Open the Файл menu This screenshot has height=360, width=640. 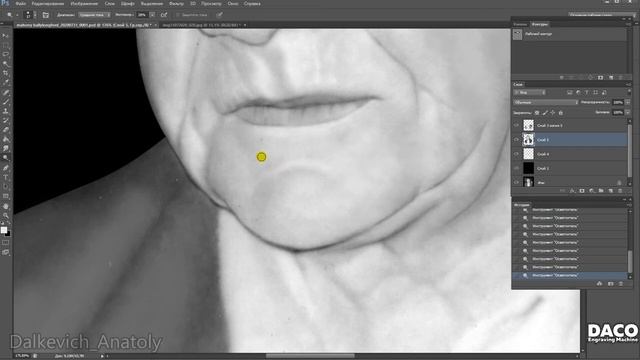coord(21,3)
